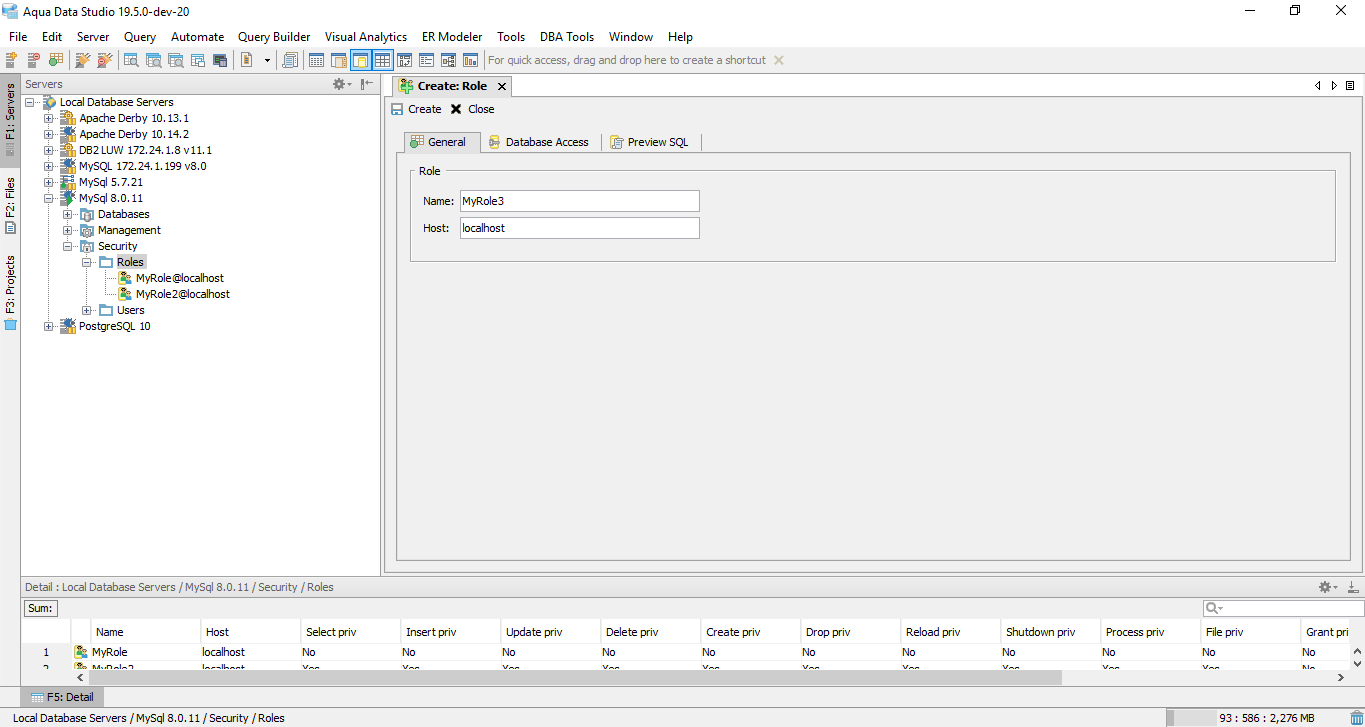Select MyRole2@localhost in the tree

(183, 294)
